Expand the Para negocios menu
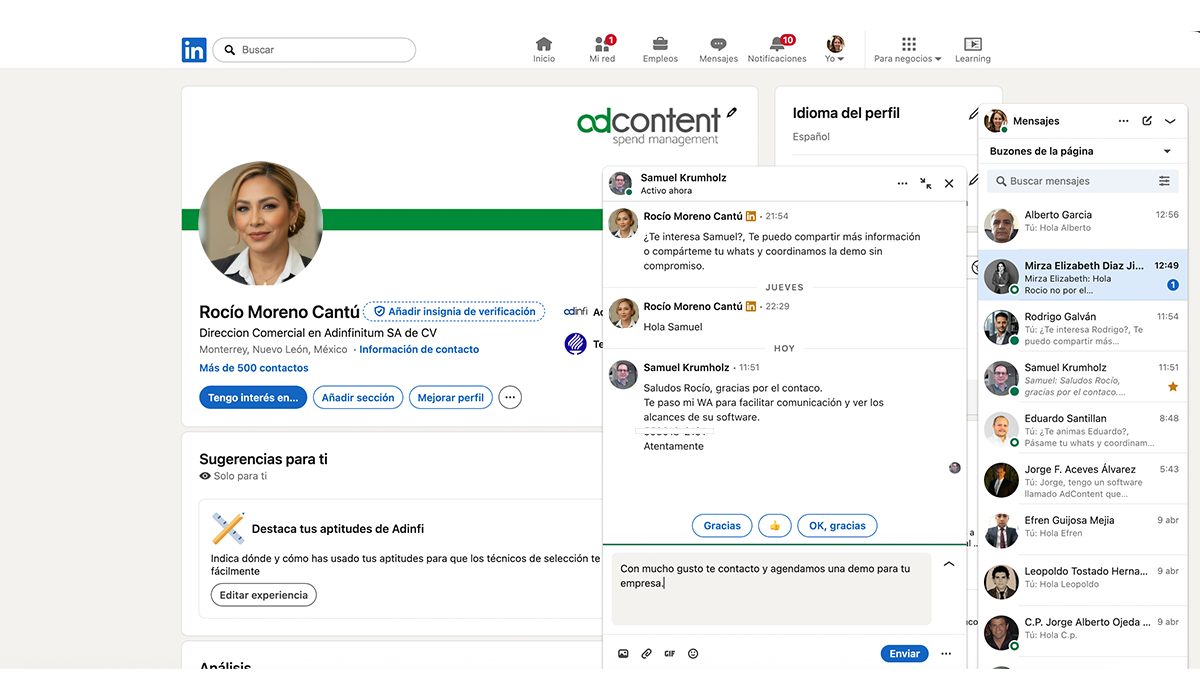This screenshot has height=700, width=1200. point(908,50)
